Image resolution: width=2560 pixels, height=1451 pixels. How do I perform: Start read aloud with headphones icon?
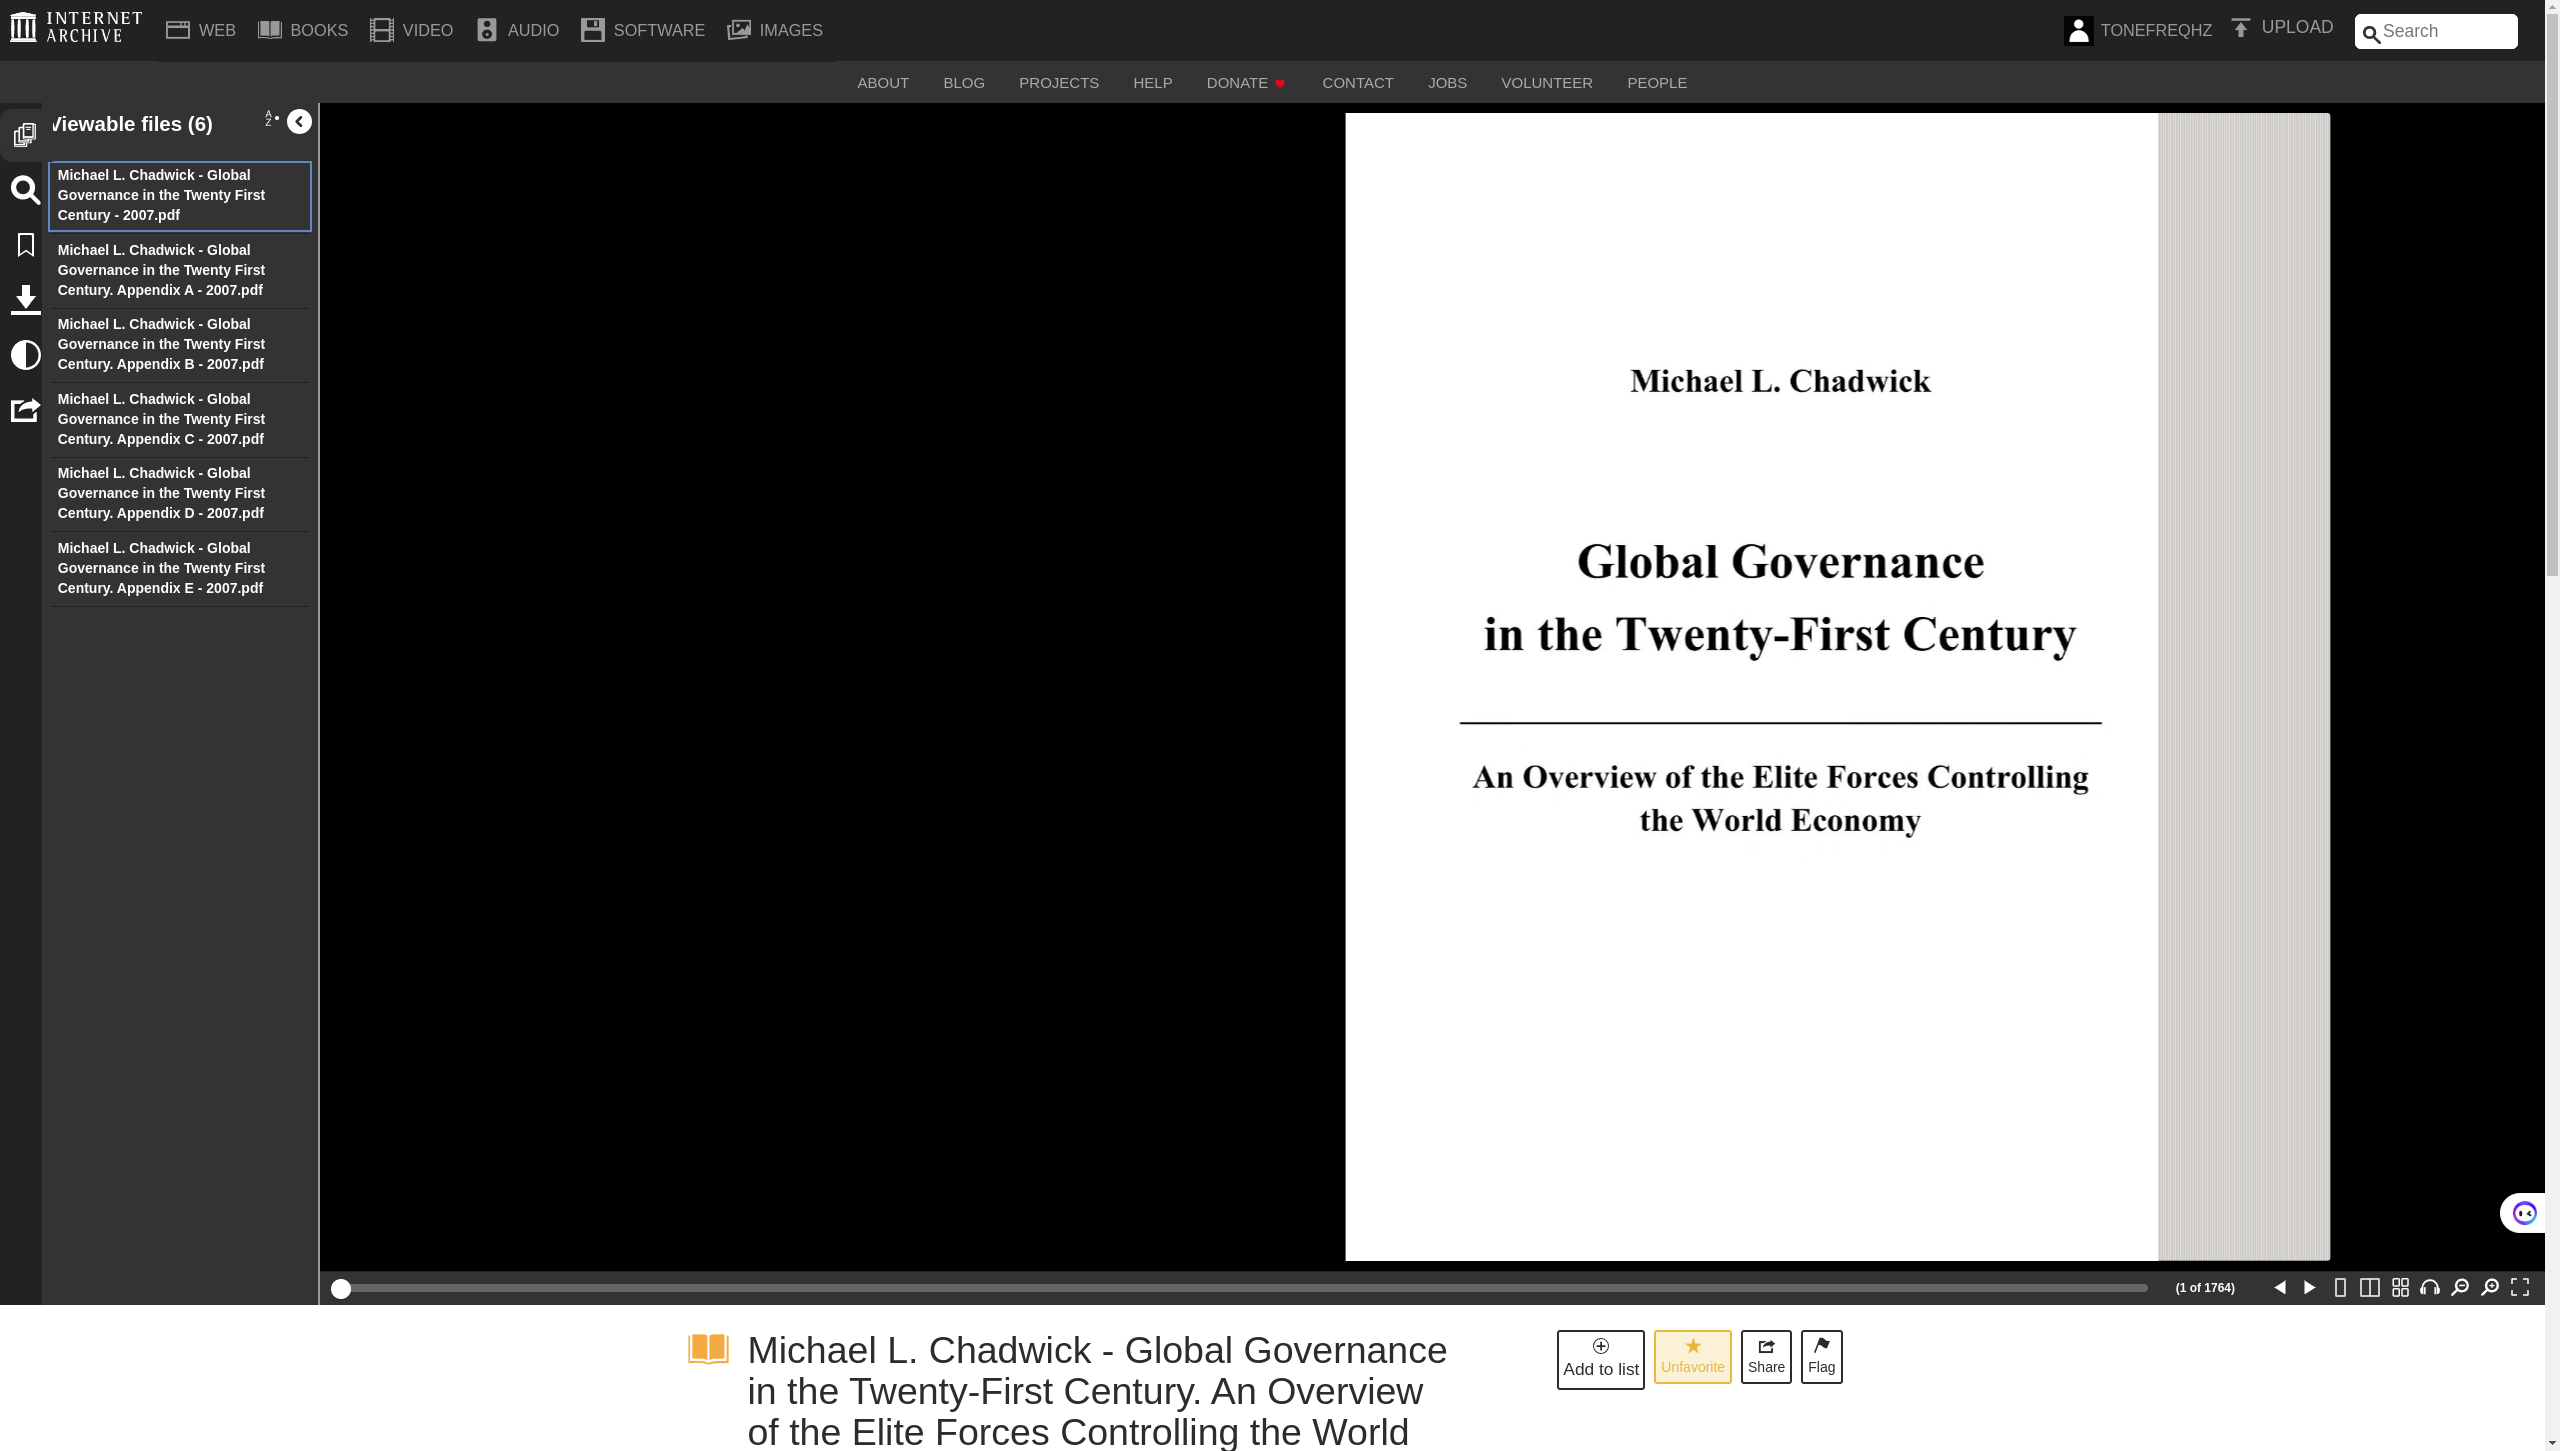click(x=2430, y=1288)
